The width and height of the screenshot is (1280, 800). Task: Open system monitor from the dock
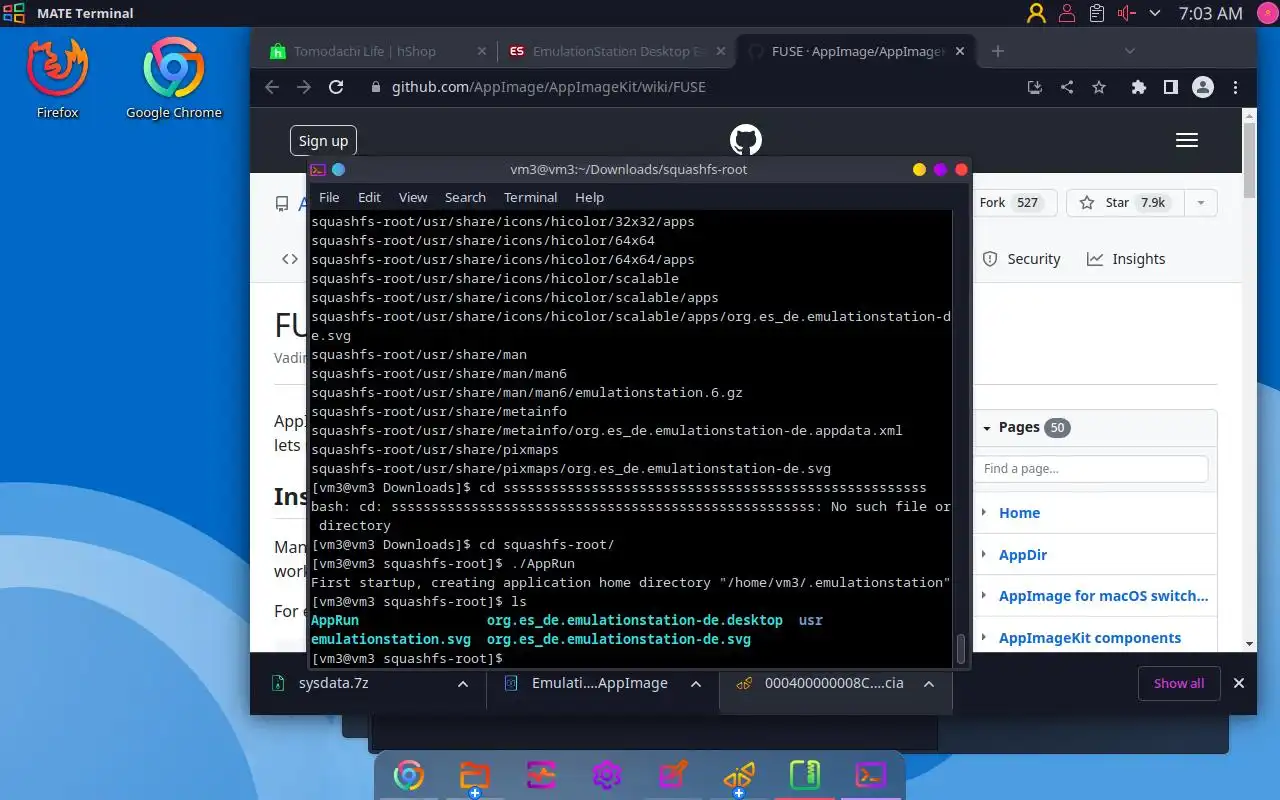click(x=541, y=777)
